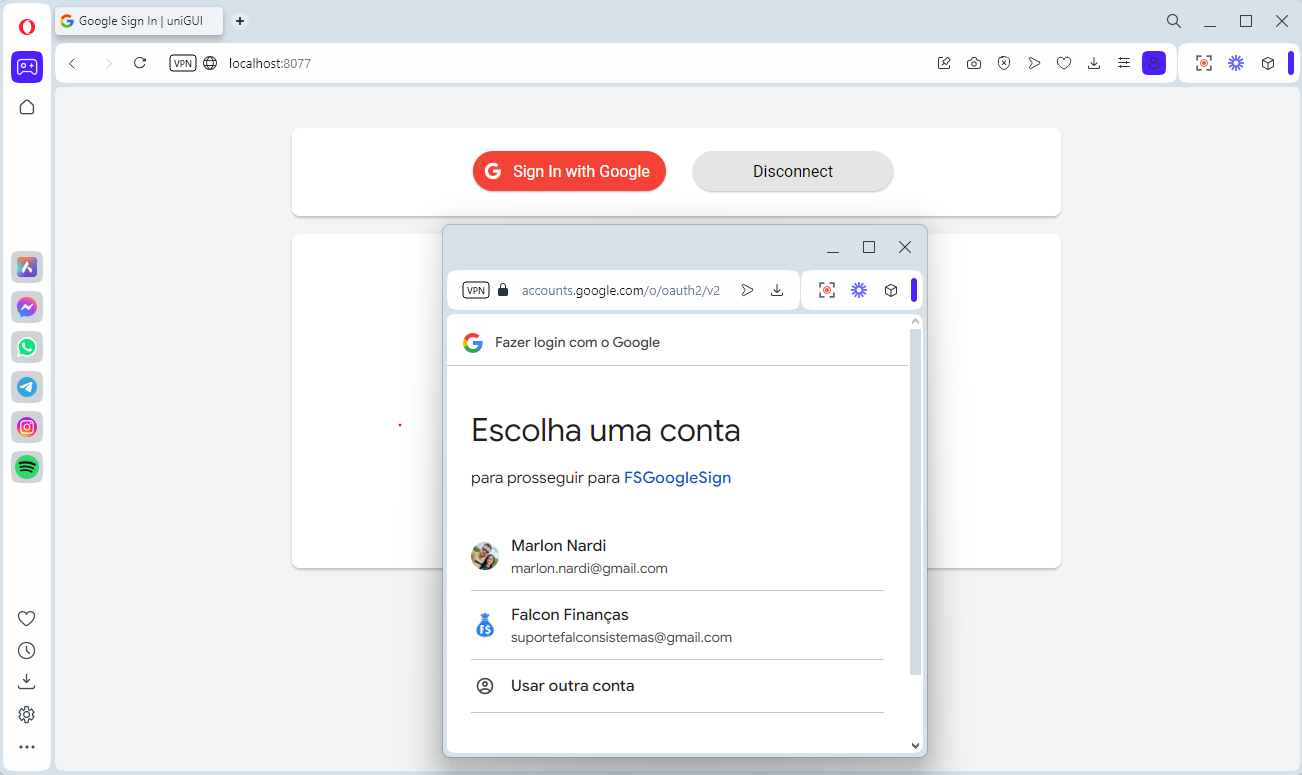
Task: Open history clock in the sidebar
Action: (27, 651)
